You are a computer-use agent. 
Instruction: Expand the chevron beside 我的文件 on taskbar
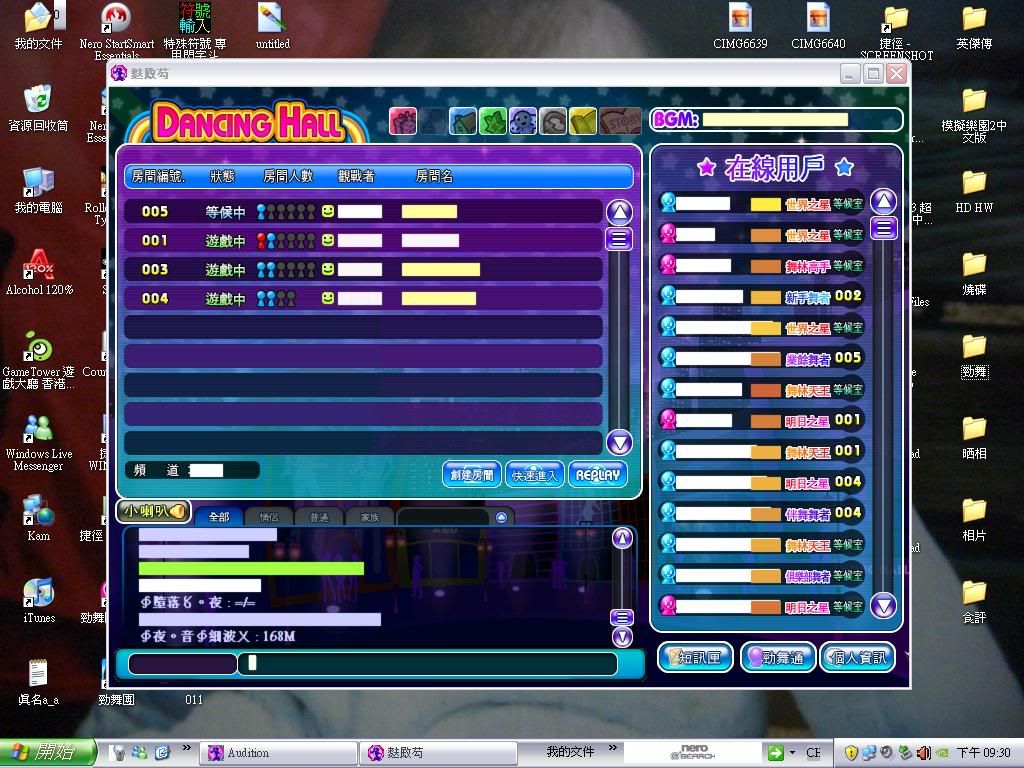coord(613,748)
